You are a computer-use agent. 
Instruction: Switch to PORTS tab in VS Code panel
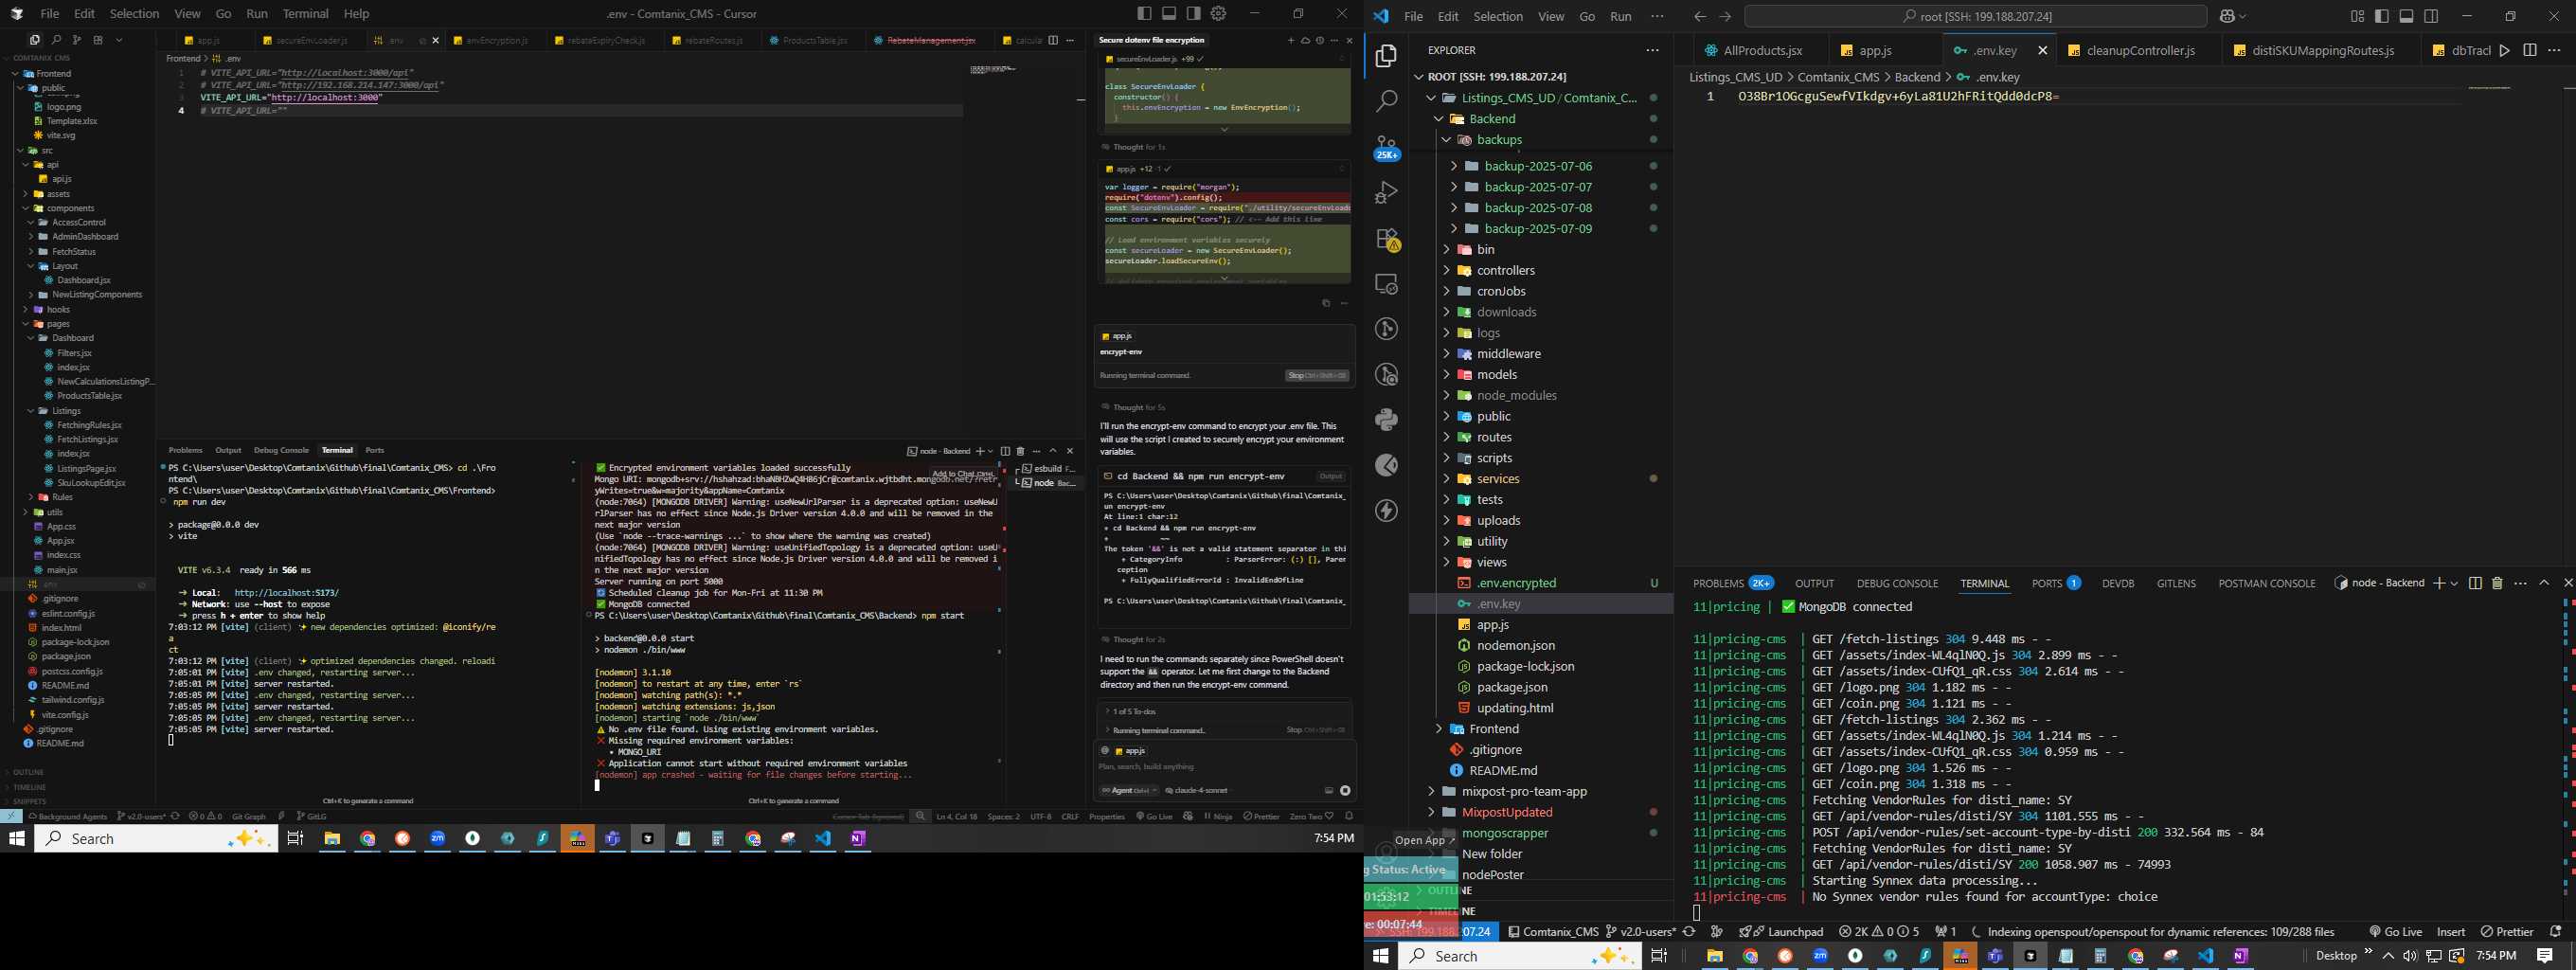point(2046,583)
